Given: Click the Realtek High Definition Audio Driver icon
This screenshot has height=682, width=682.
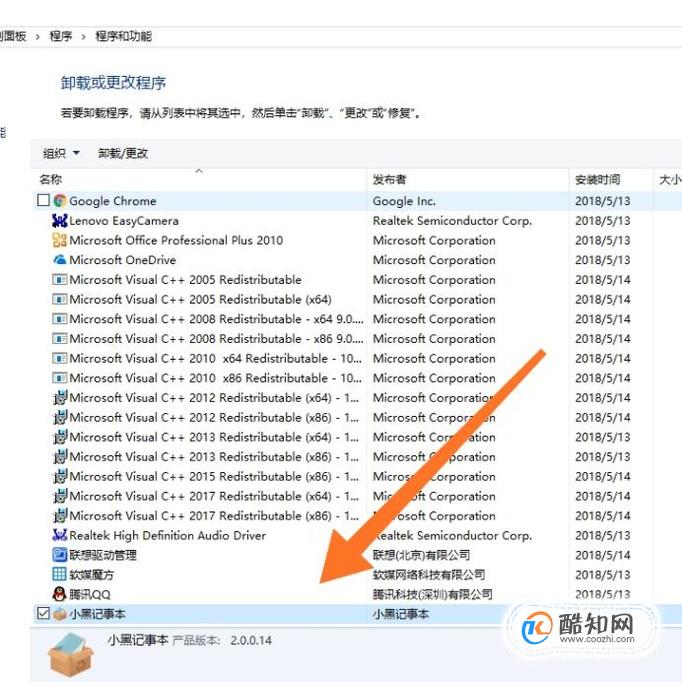Looking at the screenshot, I should click(x=60, y=535).
